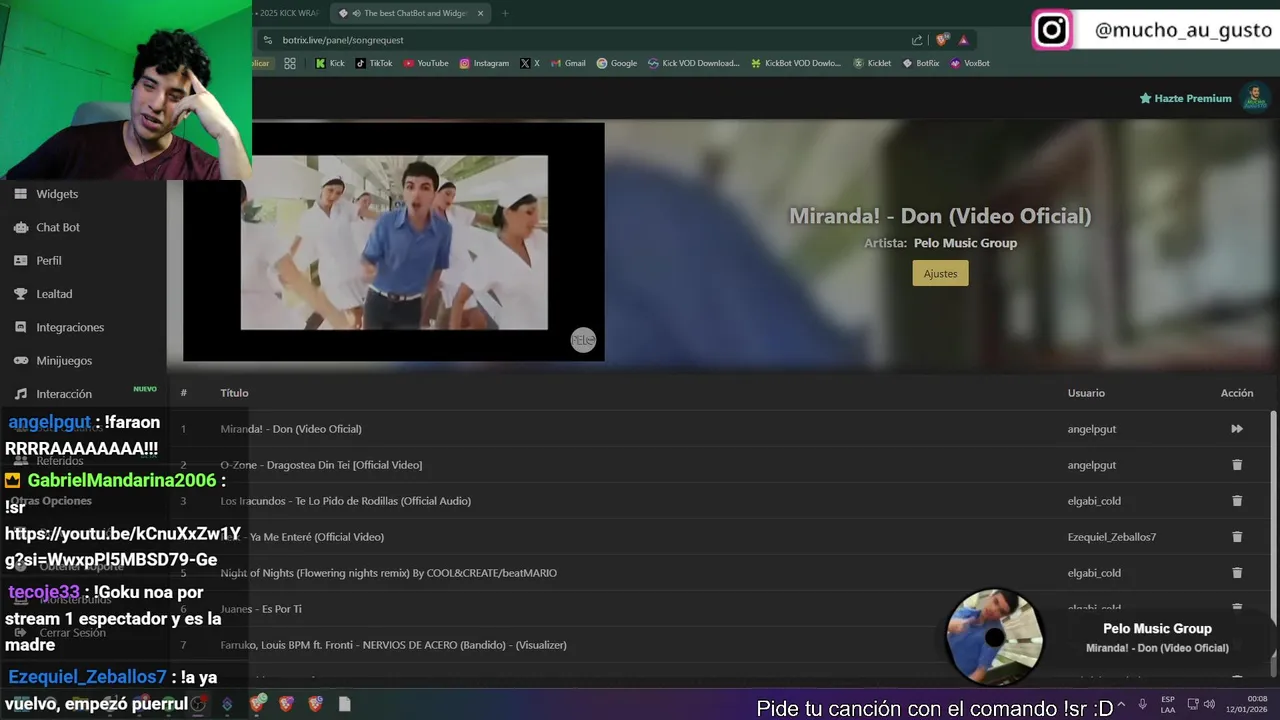Open the Lealtad trophy section
Viewport: 1280px width, 720px height.
pyautogui.click(x=54, y=294)
